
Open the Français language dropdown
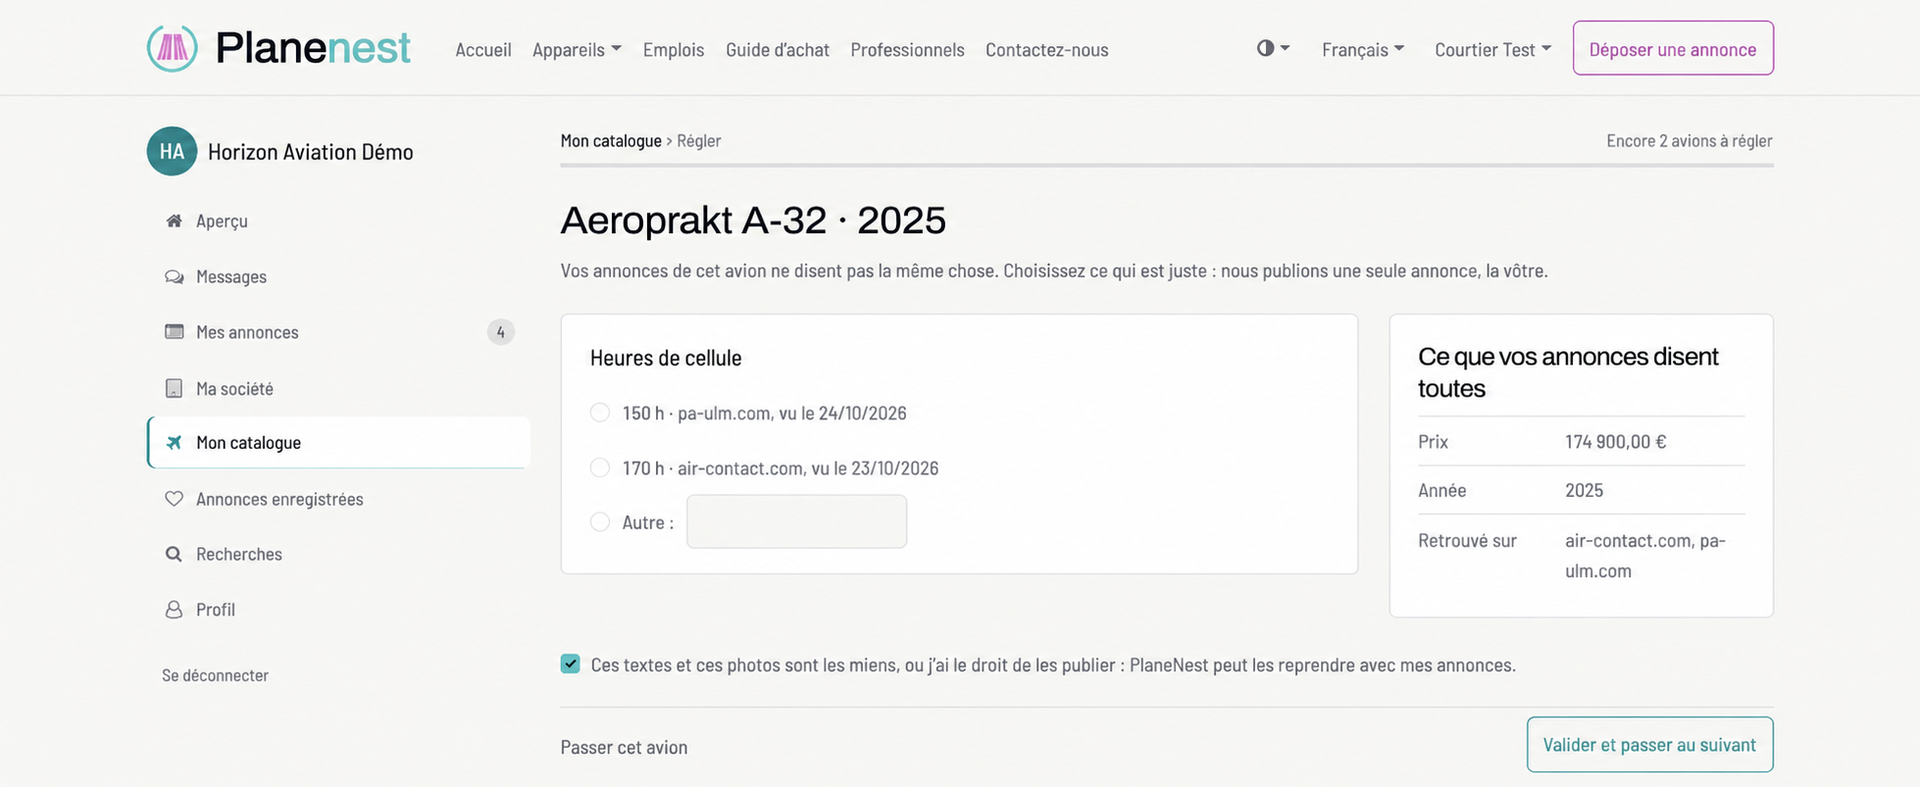pos(1363,50)
